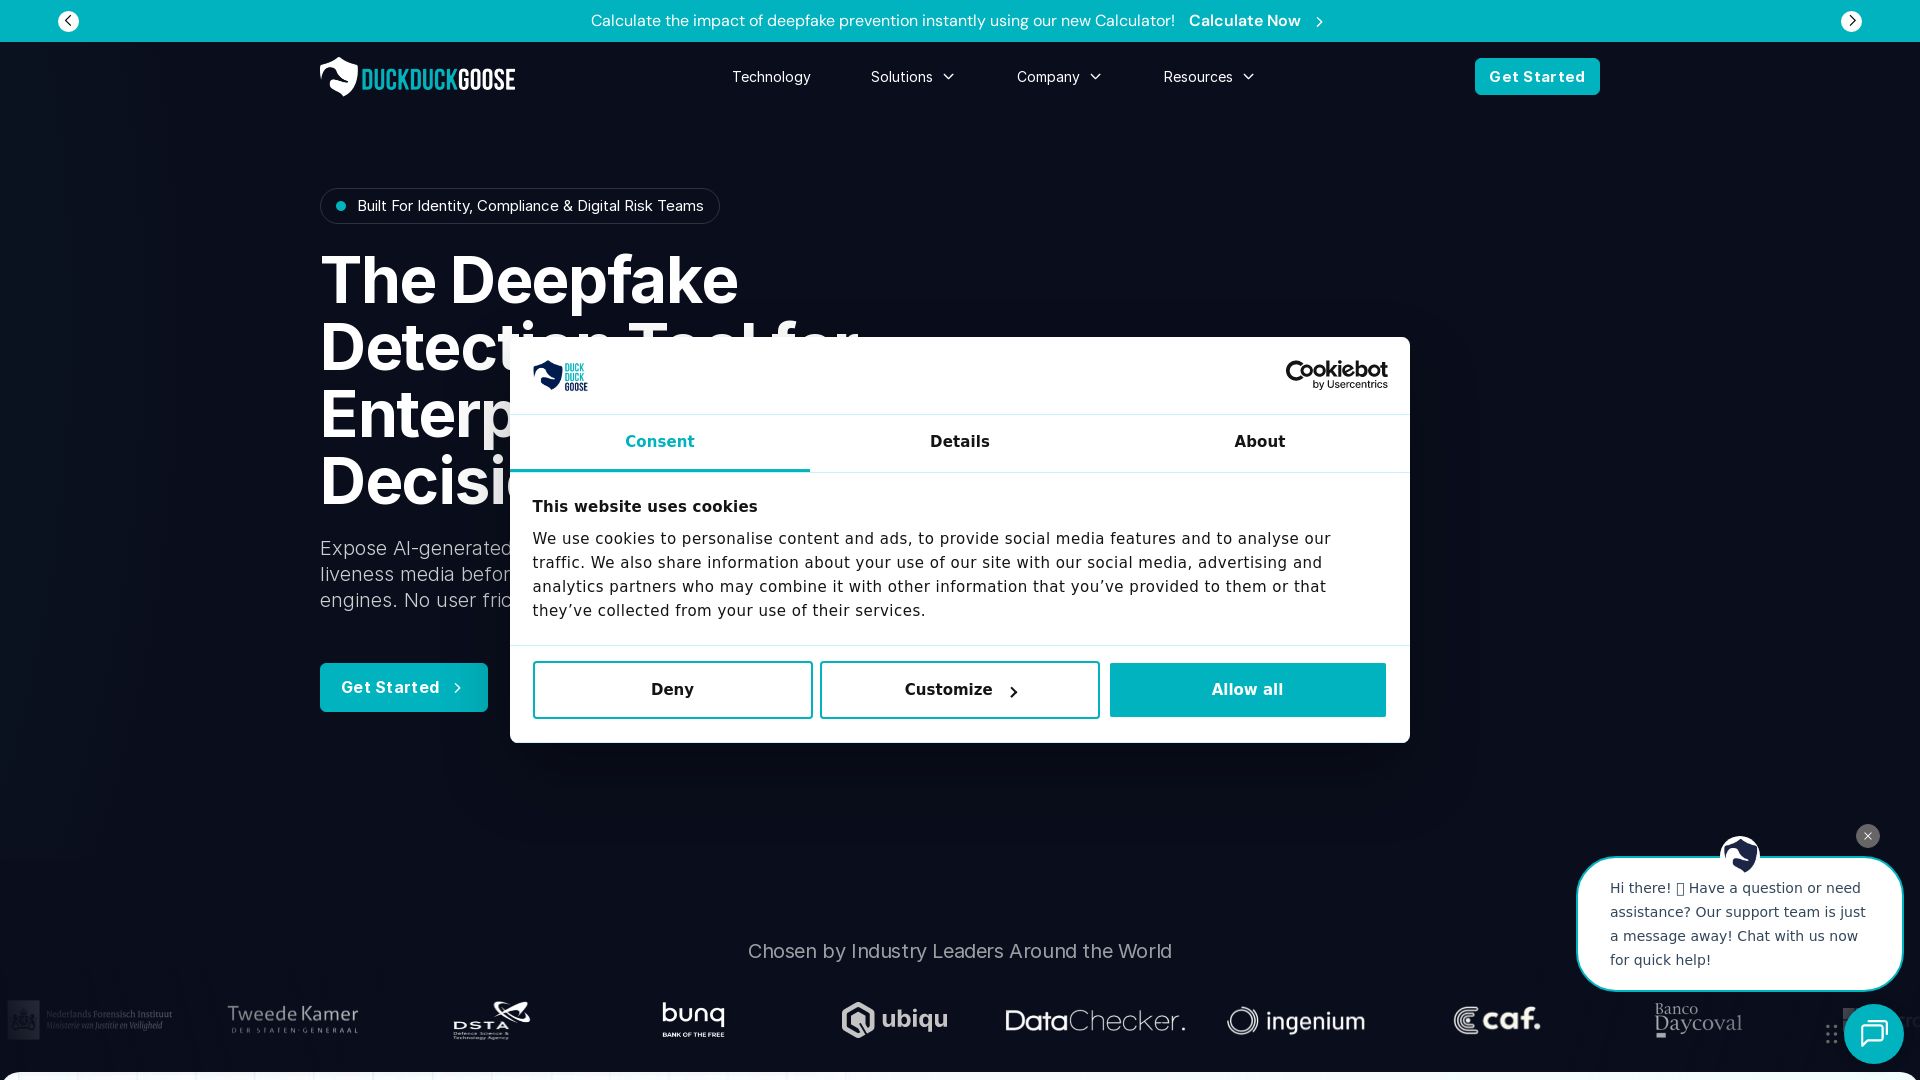Open the About tab in cookie dialog
Image resolution: width=1920 pixels, height=1080 pixels.
pyautogui.click(x=1259, y=441)
